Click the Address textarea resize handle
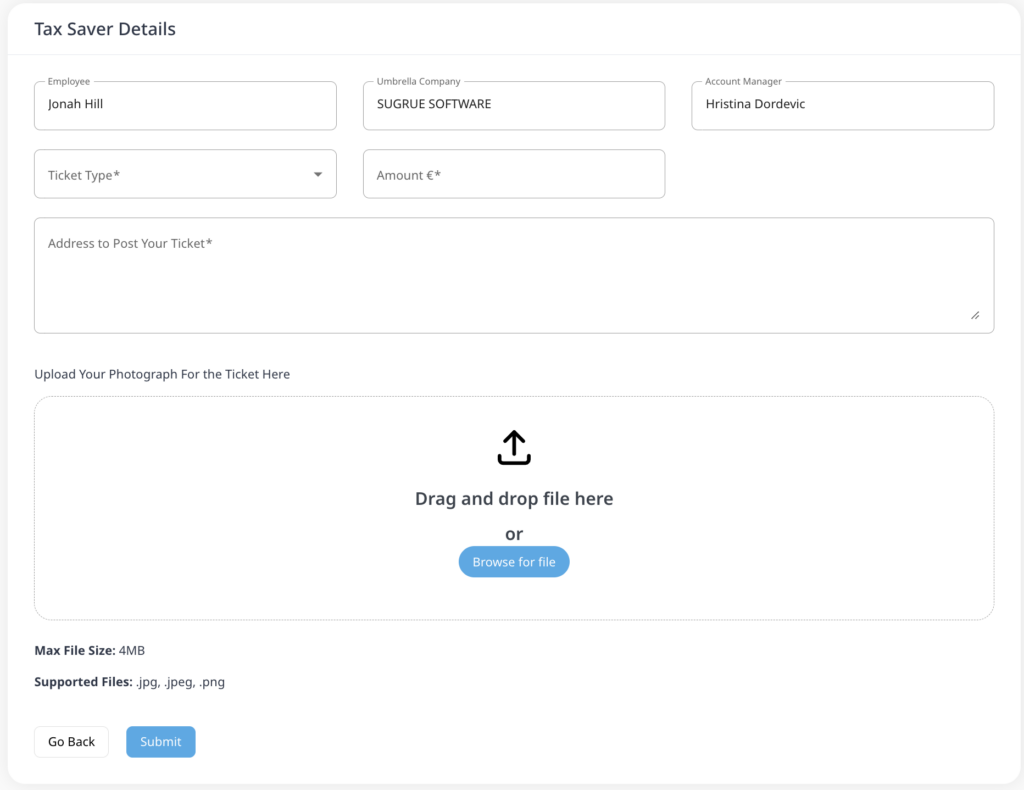 [975, 315]
